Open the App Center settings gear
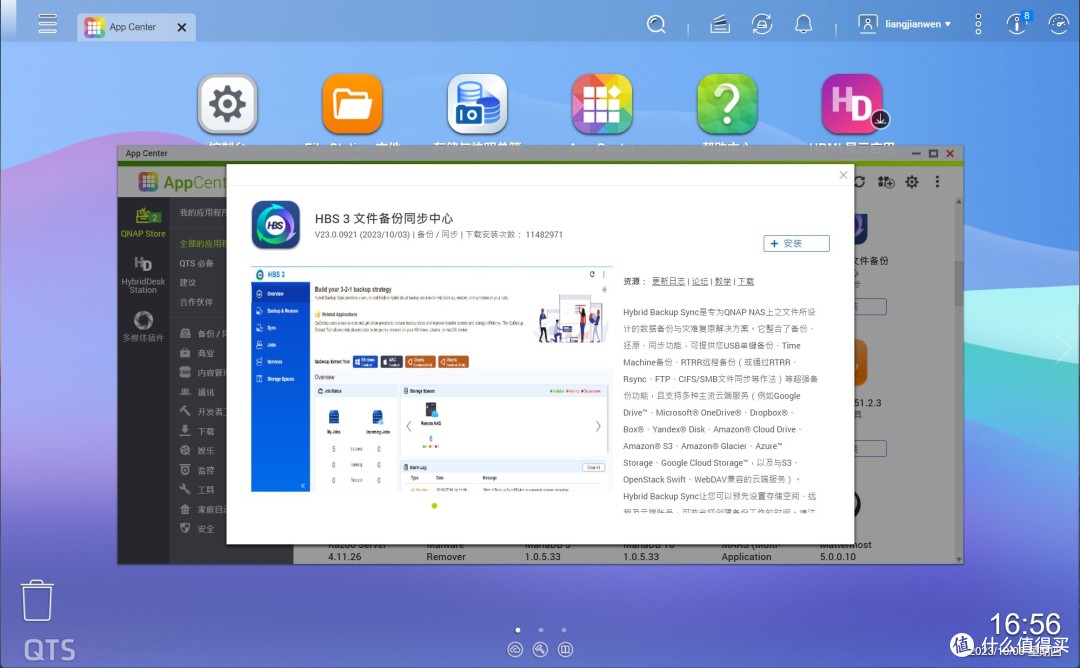This screenshot has width=1080, height=668. (x=912, y=182)
